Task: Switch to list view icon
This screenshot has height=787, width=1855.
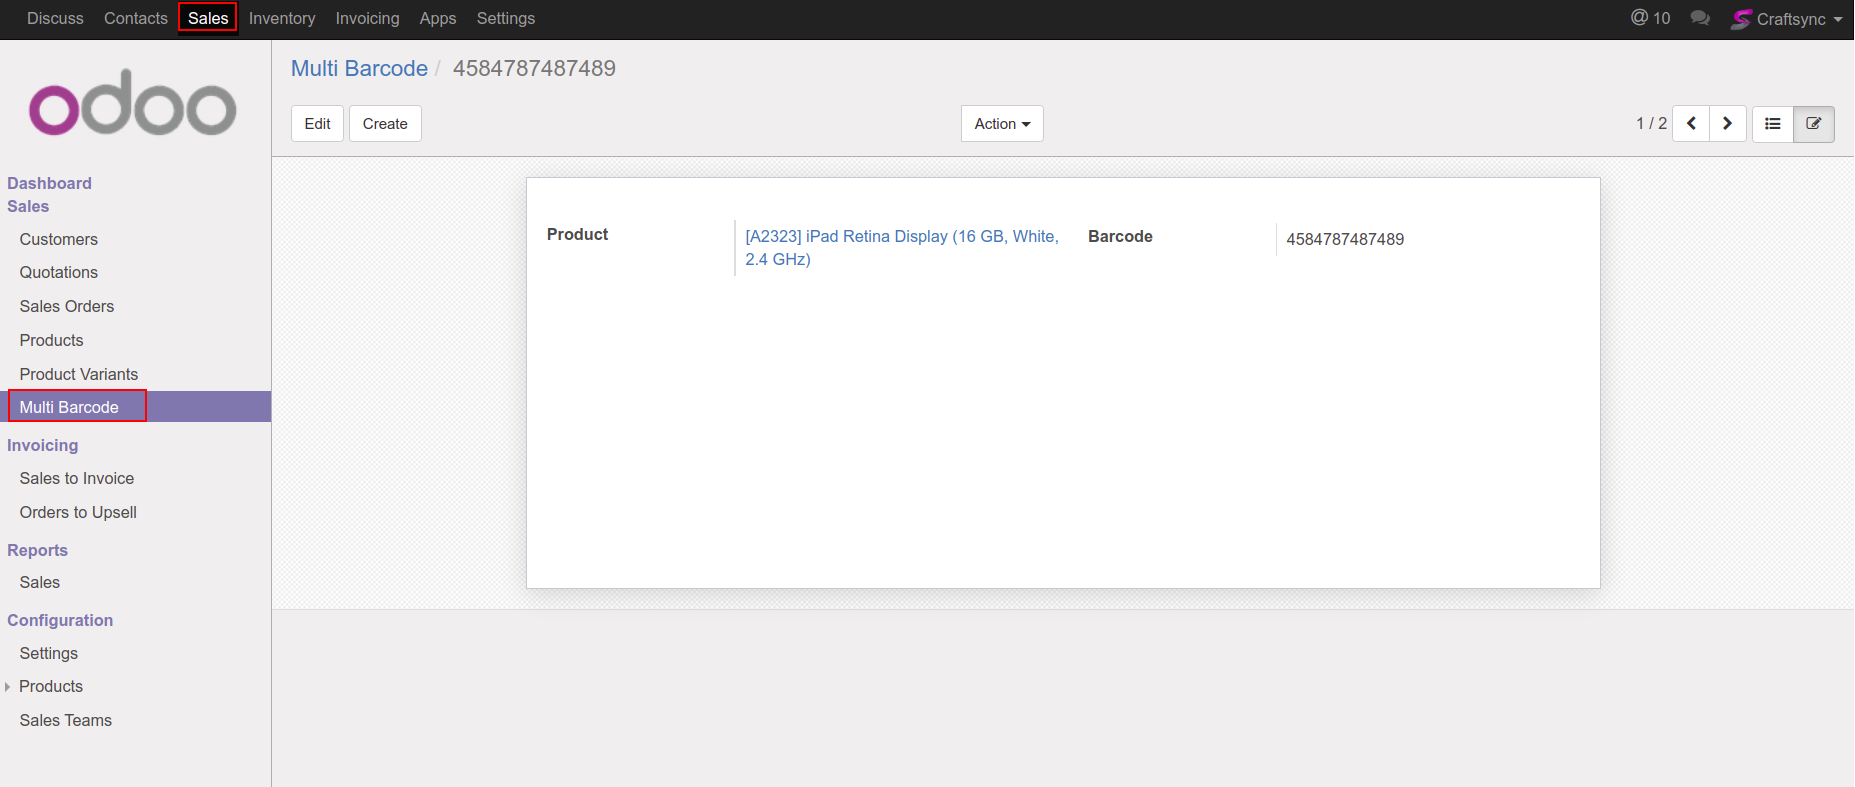Action: pyautogui.click(x=1773, y=124)
